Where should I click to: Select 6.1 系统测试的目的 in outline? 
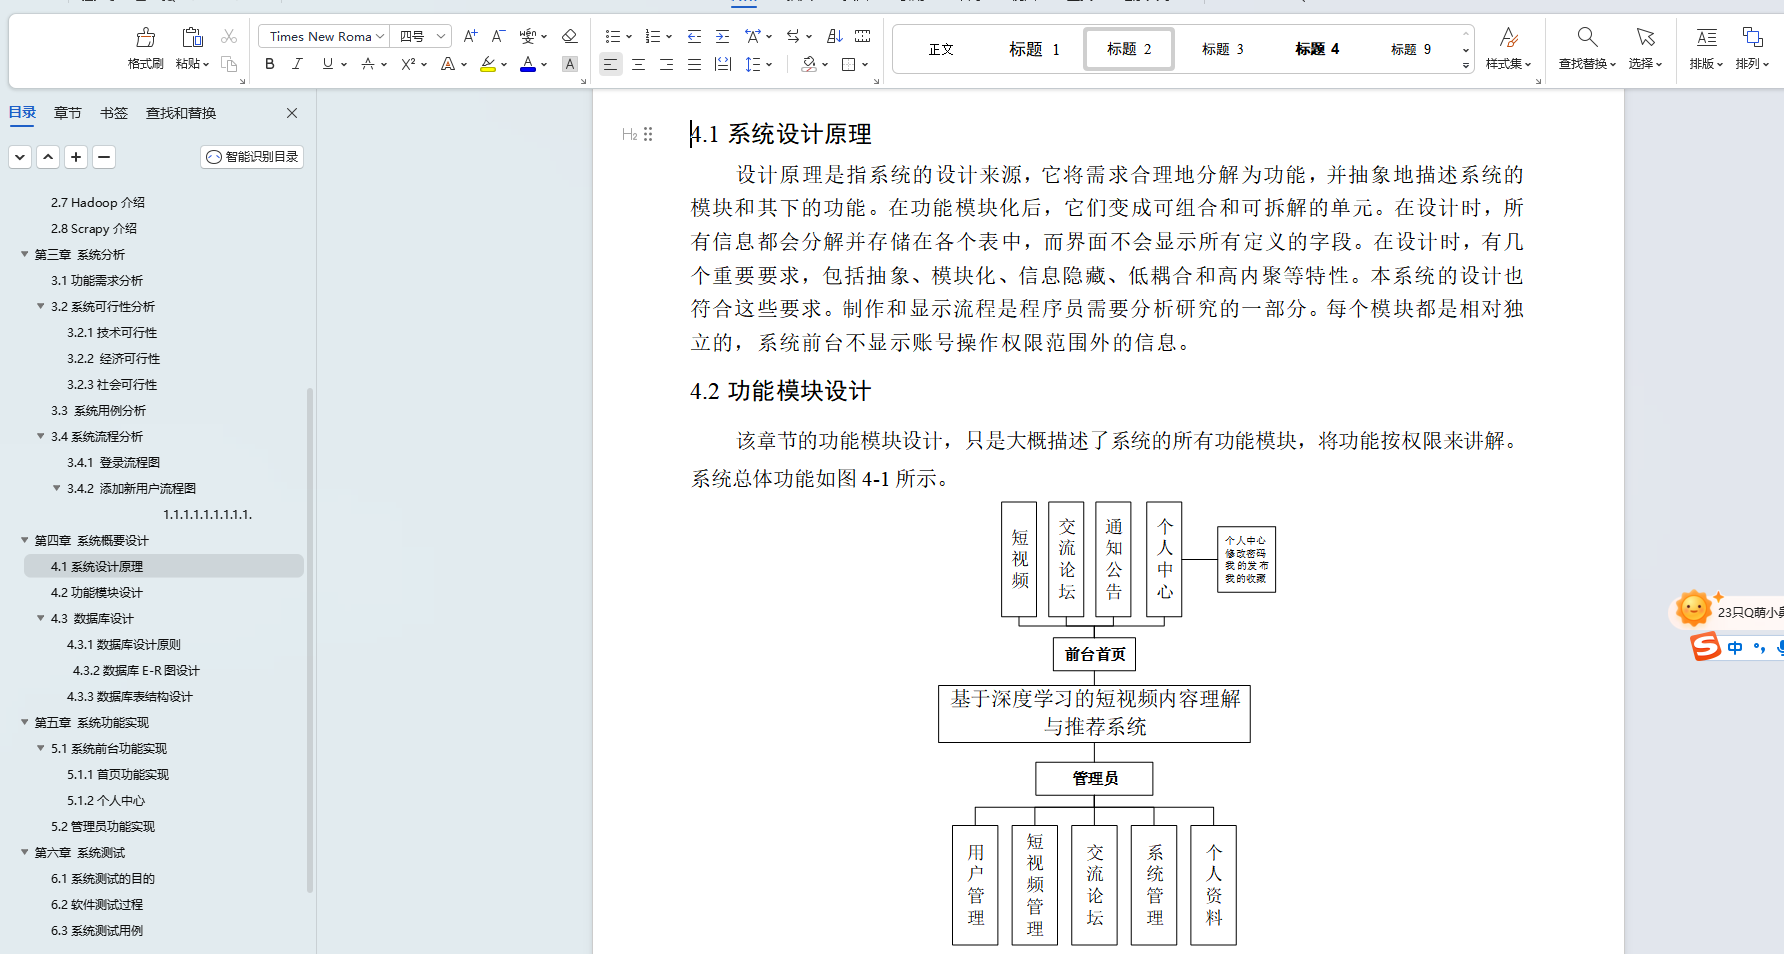pos(103,878)
